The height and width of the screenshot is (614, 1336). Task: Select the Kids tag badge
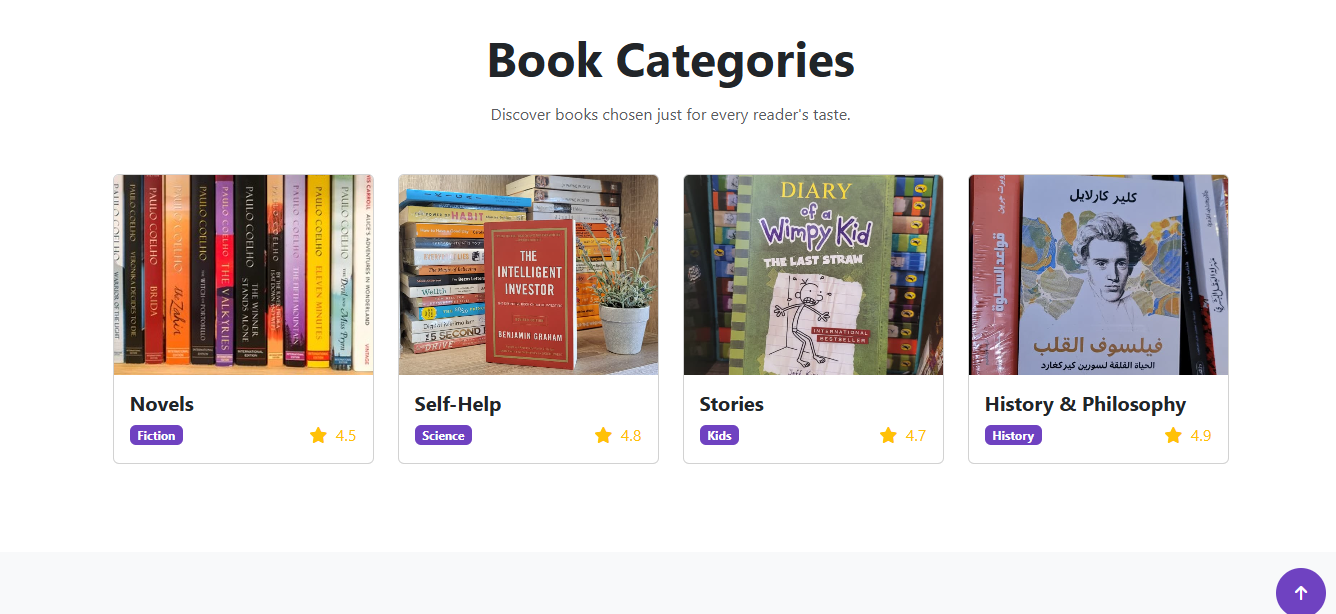[719, 435]
